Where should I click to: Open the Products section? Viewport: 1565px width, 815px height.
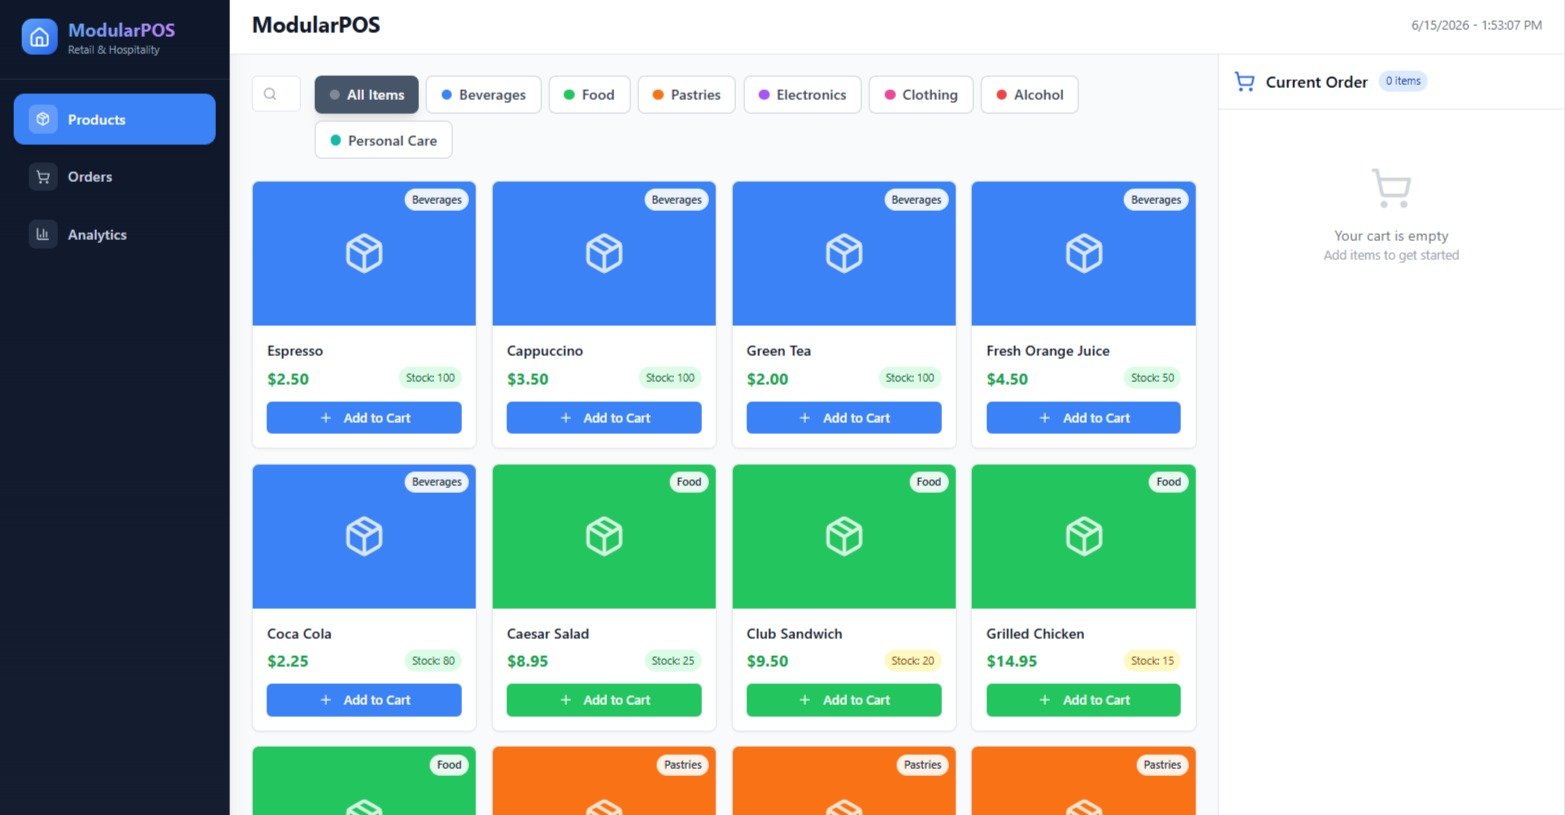click(x=114, y=119)
